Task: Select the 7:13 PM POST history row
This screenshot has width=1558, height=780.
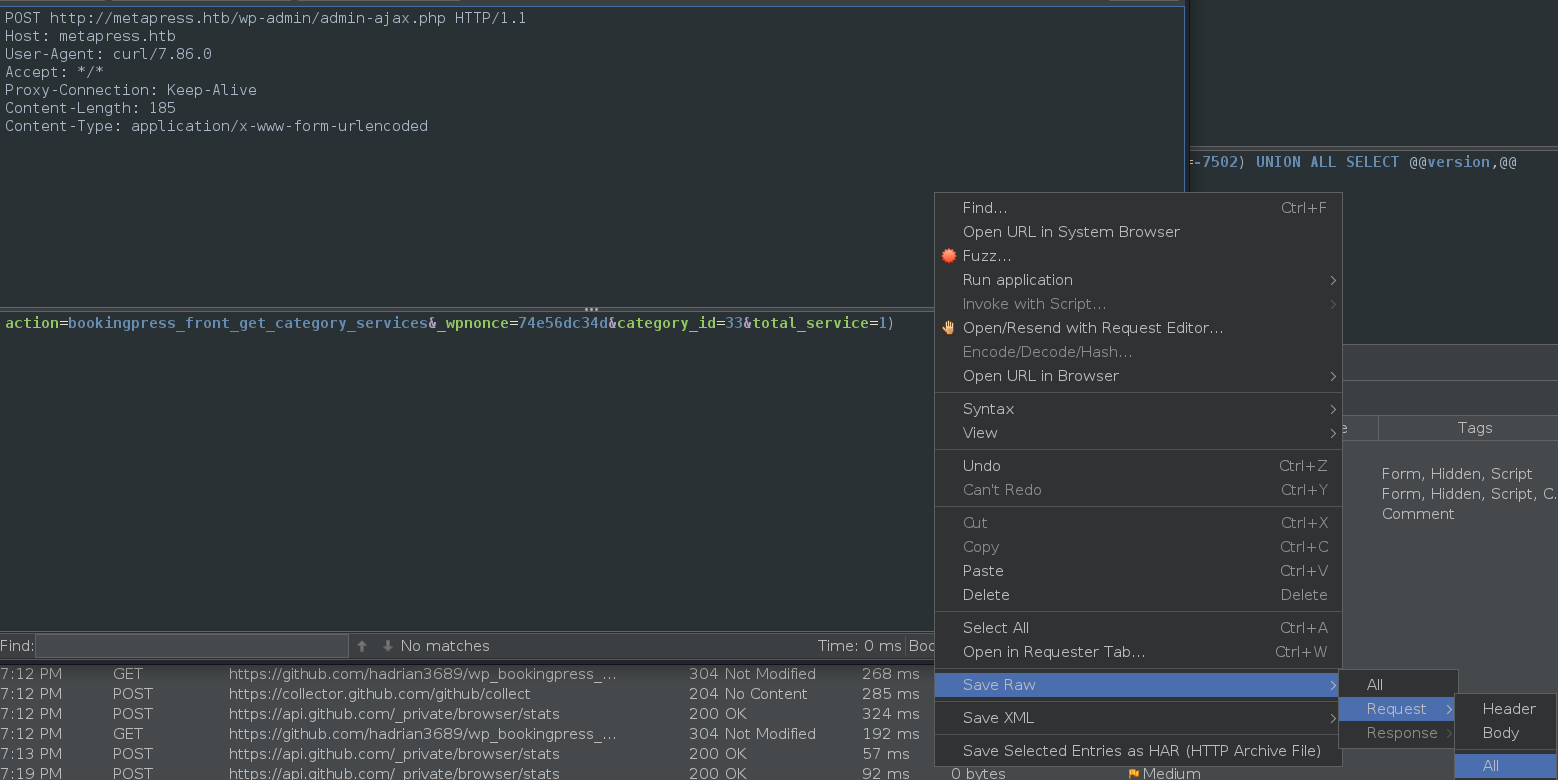Action: [467, 754]
